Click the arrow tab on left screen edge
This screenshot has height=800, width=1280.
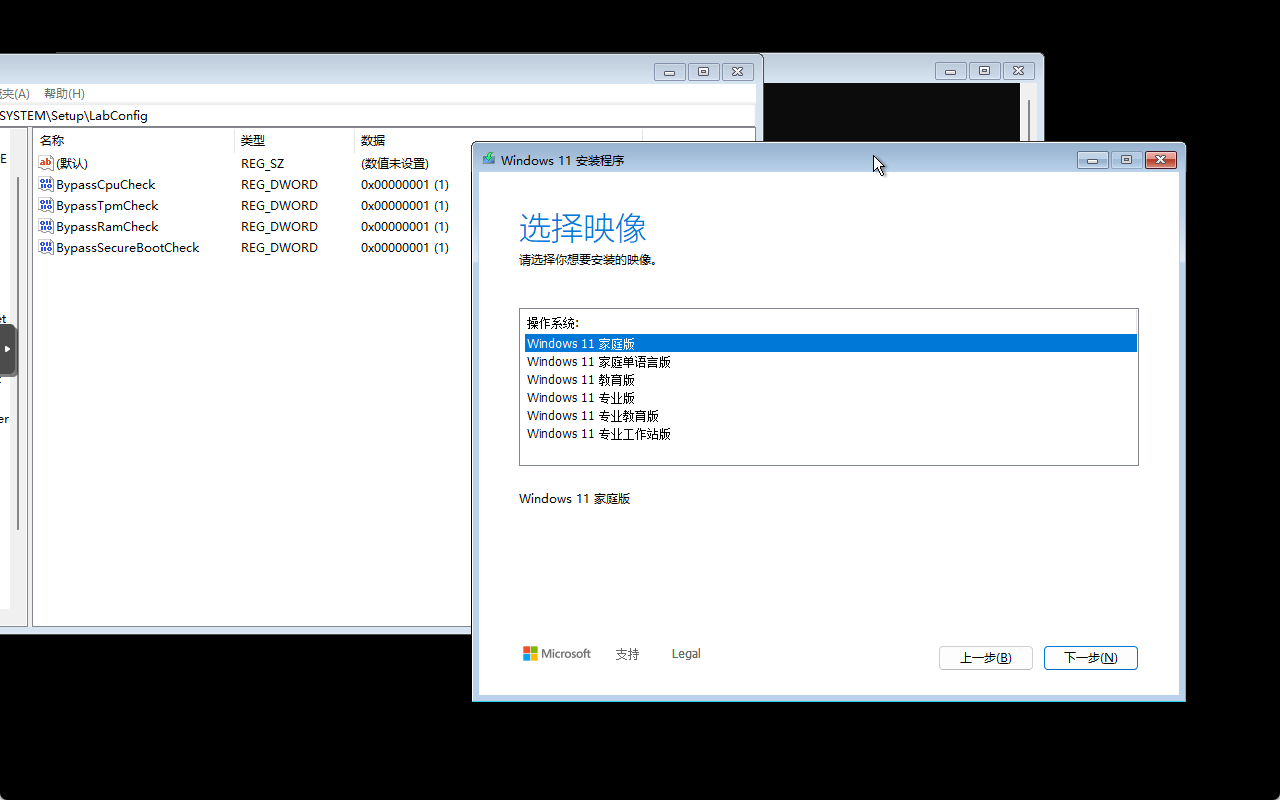[7, 349]
